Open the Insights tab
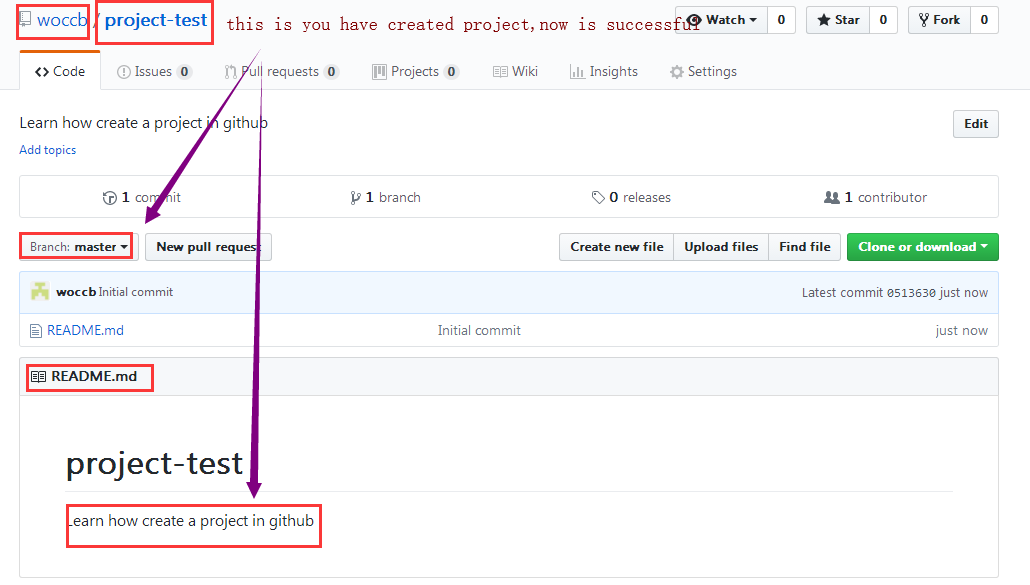The image size is (1030, 585). pos(604,72)
